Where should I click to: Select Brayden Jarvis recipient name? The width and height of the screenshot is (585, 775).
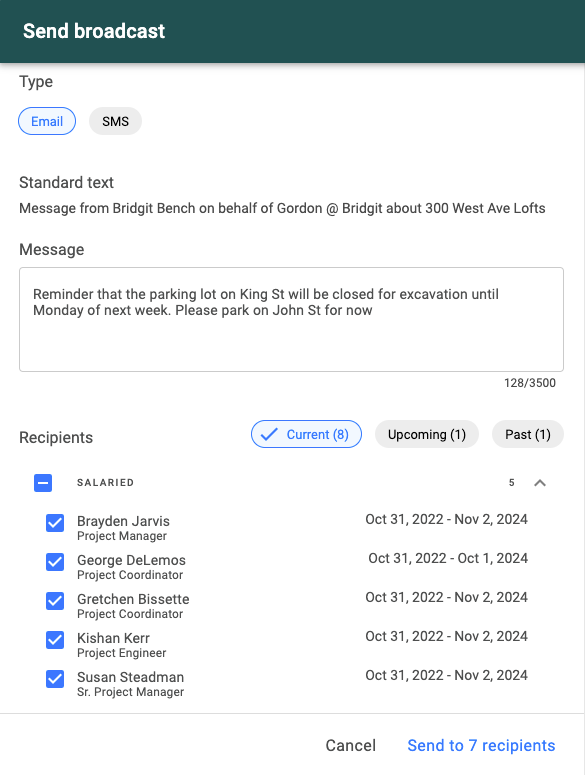pyautogui.click(x=123, y=521)
